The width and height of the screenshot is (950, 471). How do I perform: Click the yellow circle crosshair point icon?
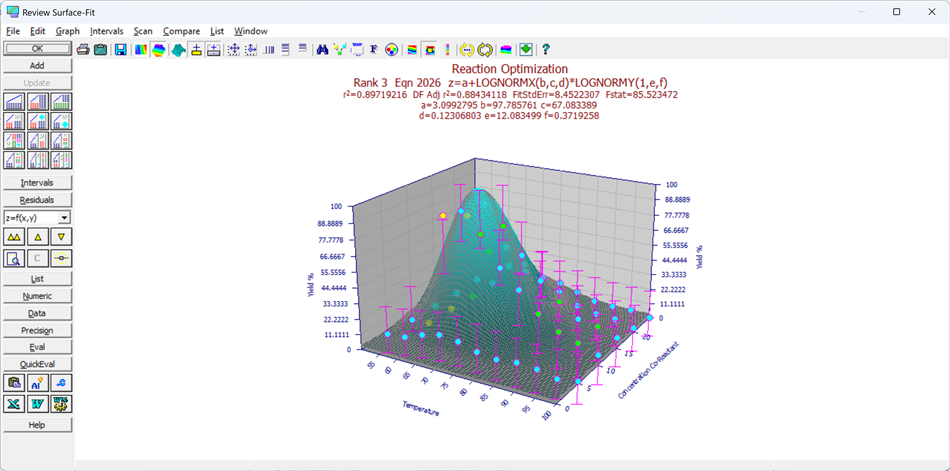(x=61, y=258)
